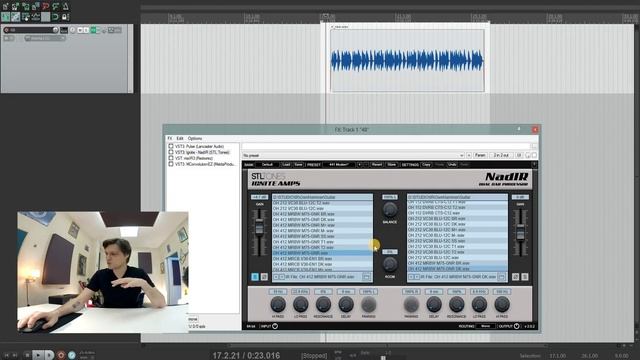The image size is (640, 360).
Task: Click the BALANCE knob
Action: coord(390,209)
